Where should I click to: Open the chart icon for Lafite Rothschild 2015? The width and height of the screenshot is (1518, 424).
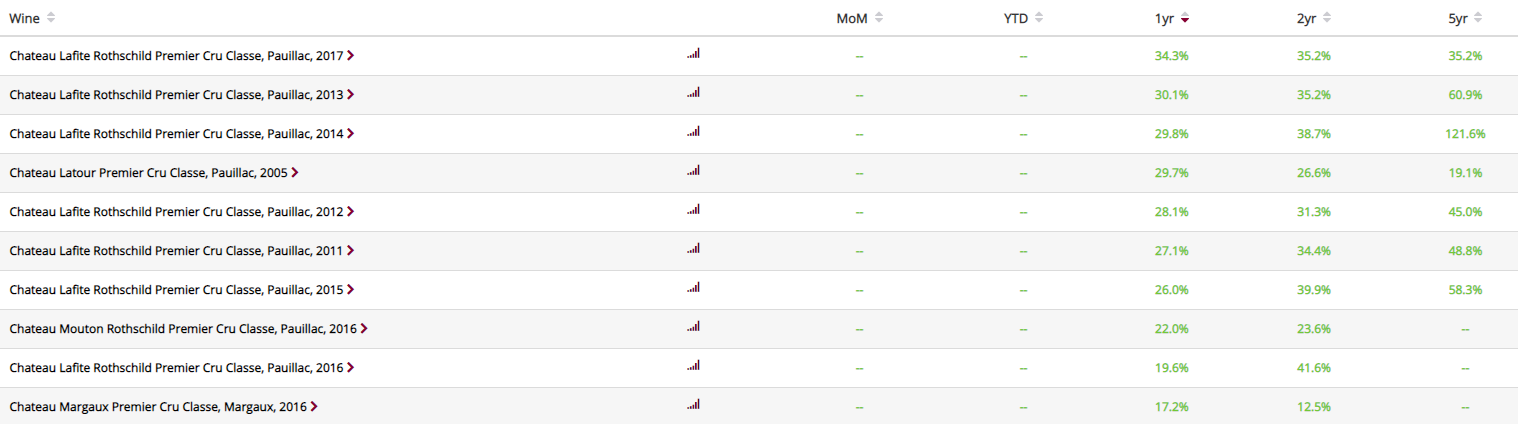click(693, 288)
